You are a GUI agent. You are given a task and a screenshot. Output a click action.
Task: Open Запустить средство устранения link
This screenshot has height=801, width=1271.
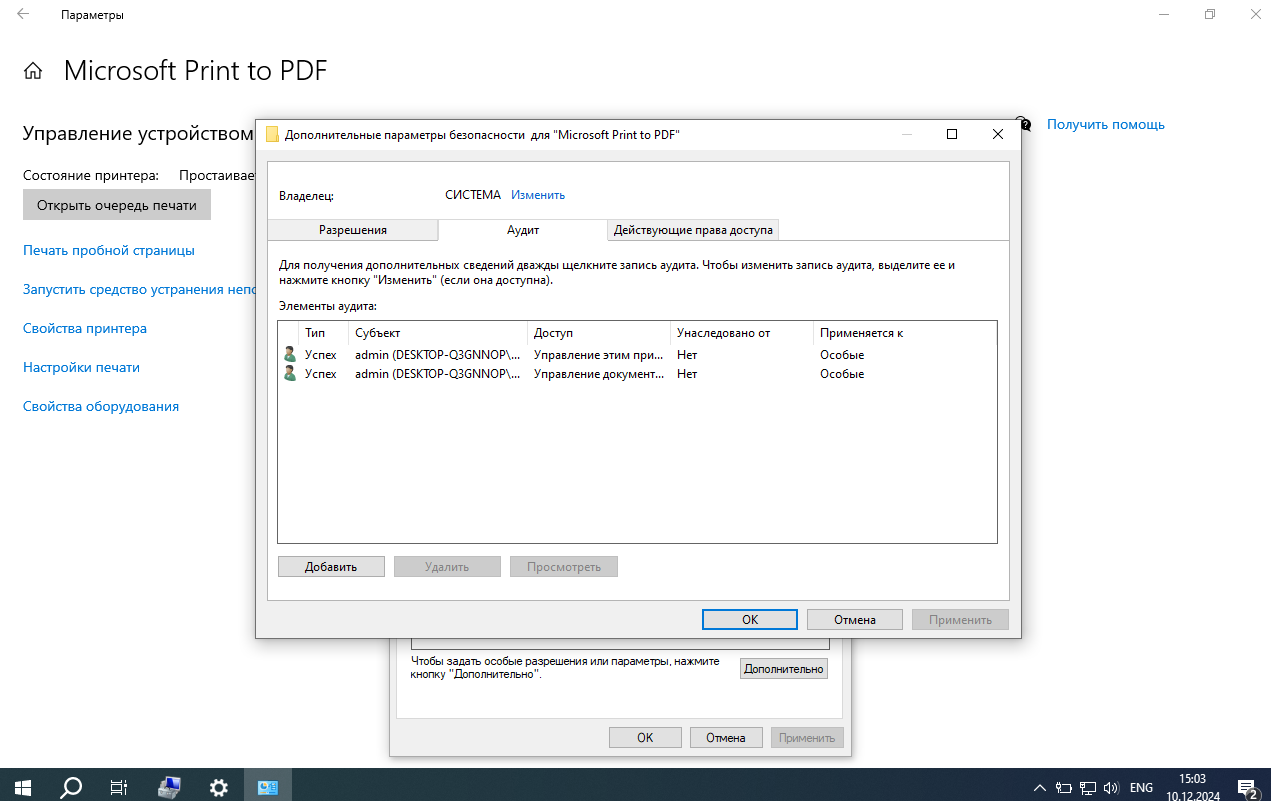(139, 289)
